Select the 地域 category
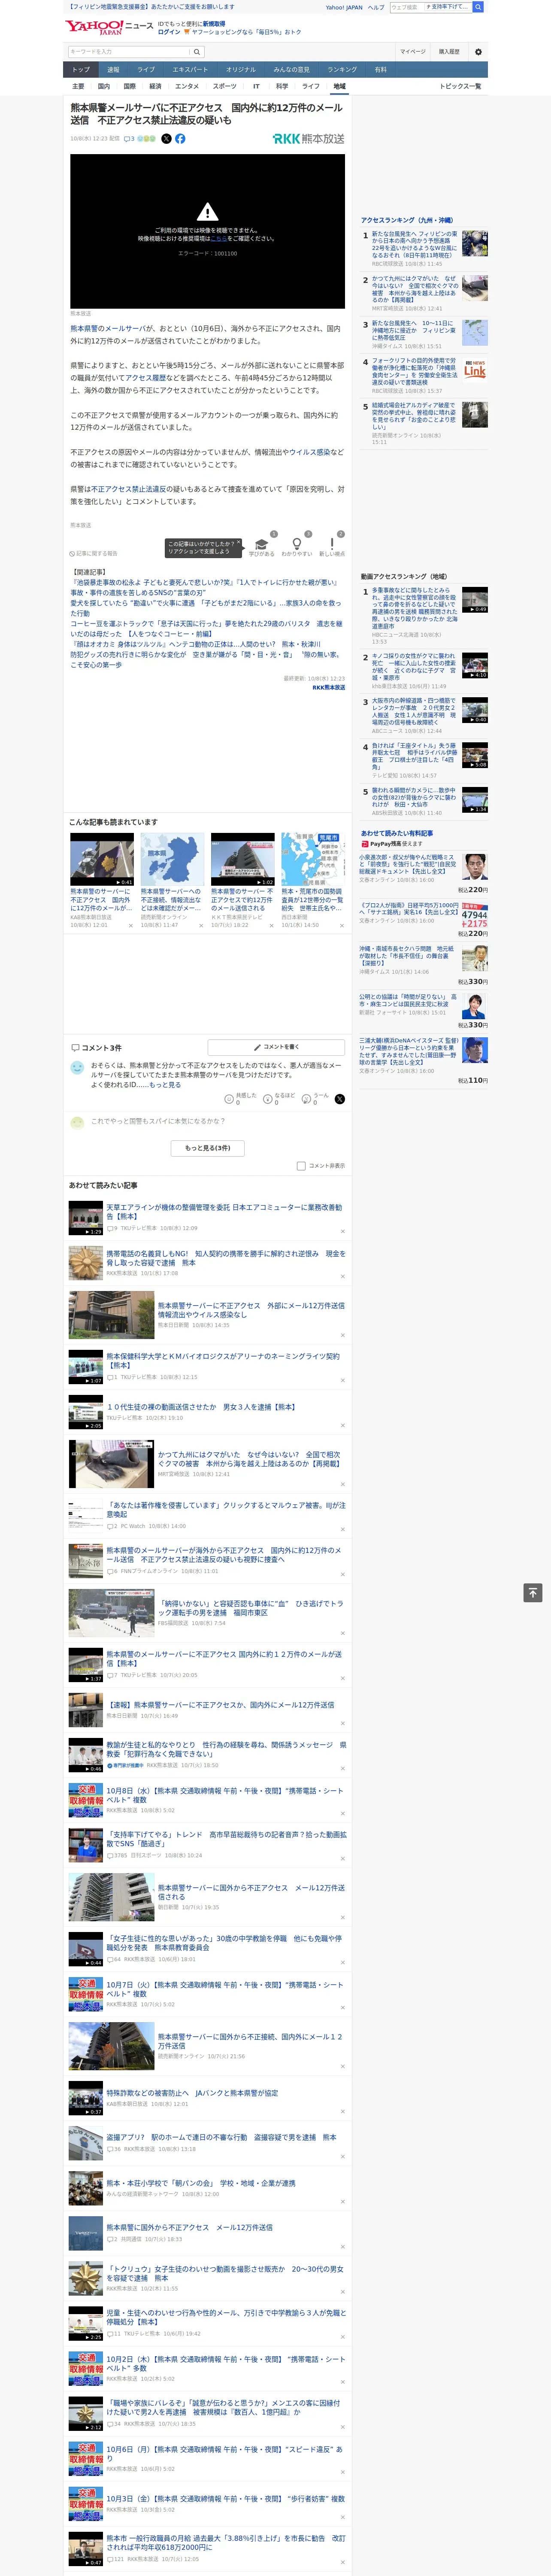 click(339, 86)
